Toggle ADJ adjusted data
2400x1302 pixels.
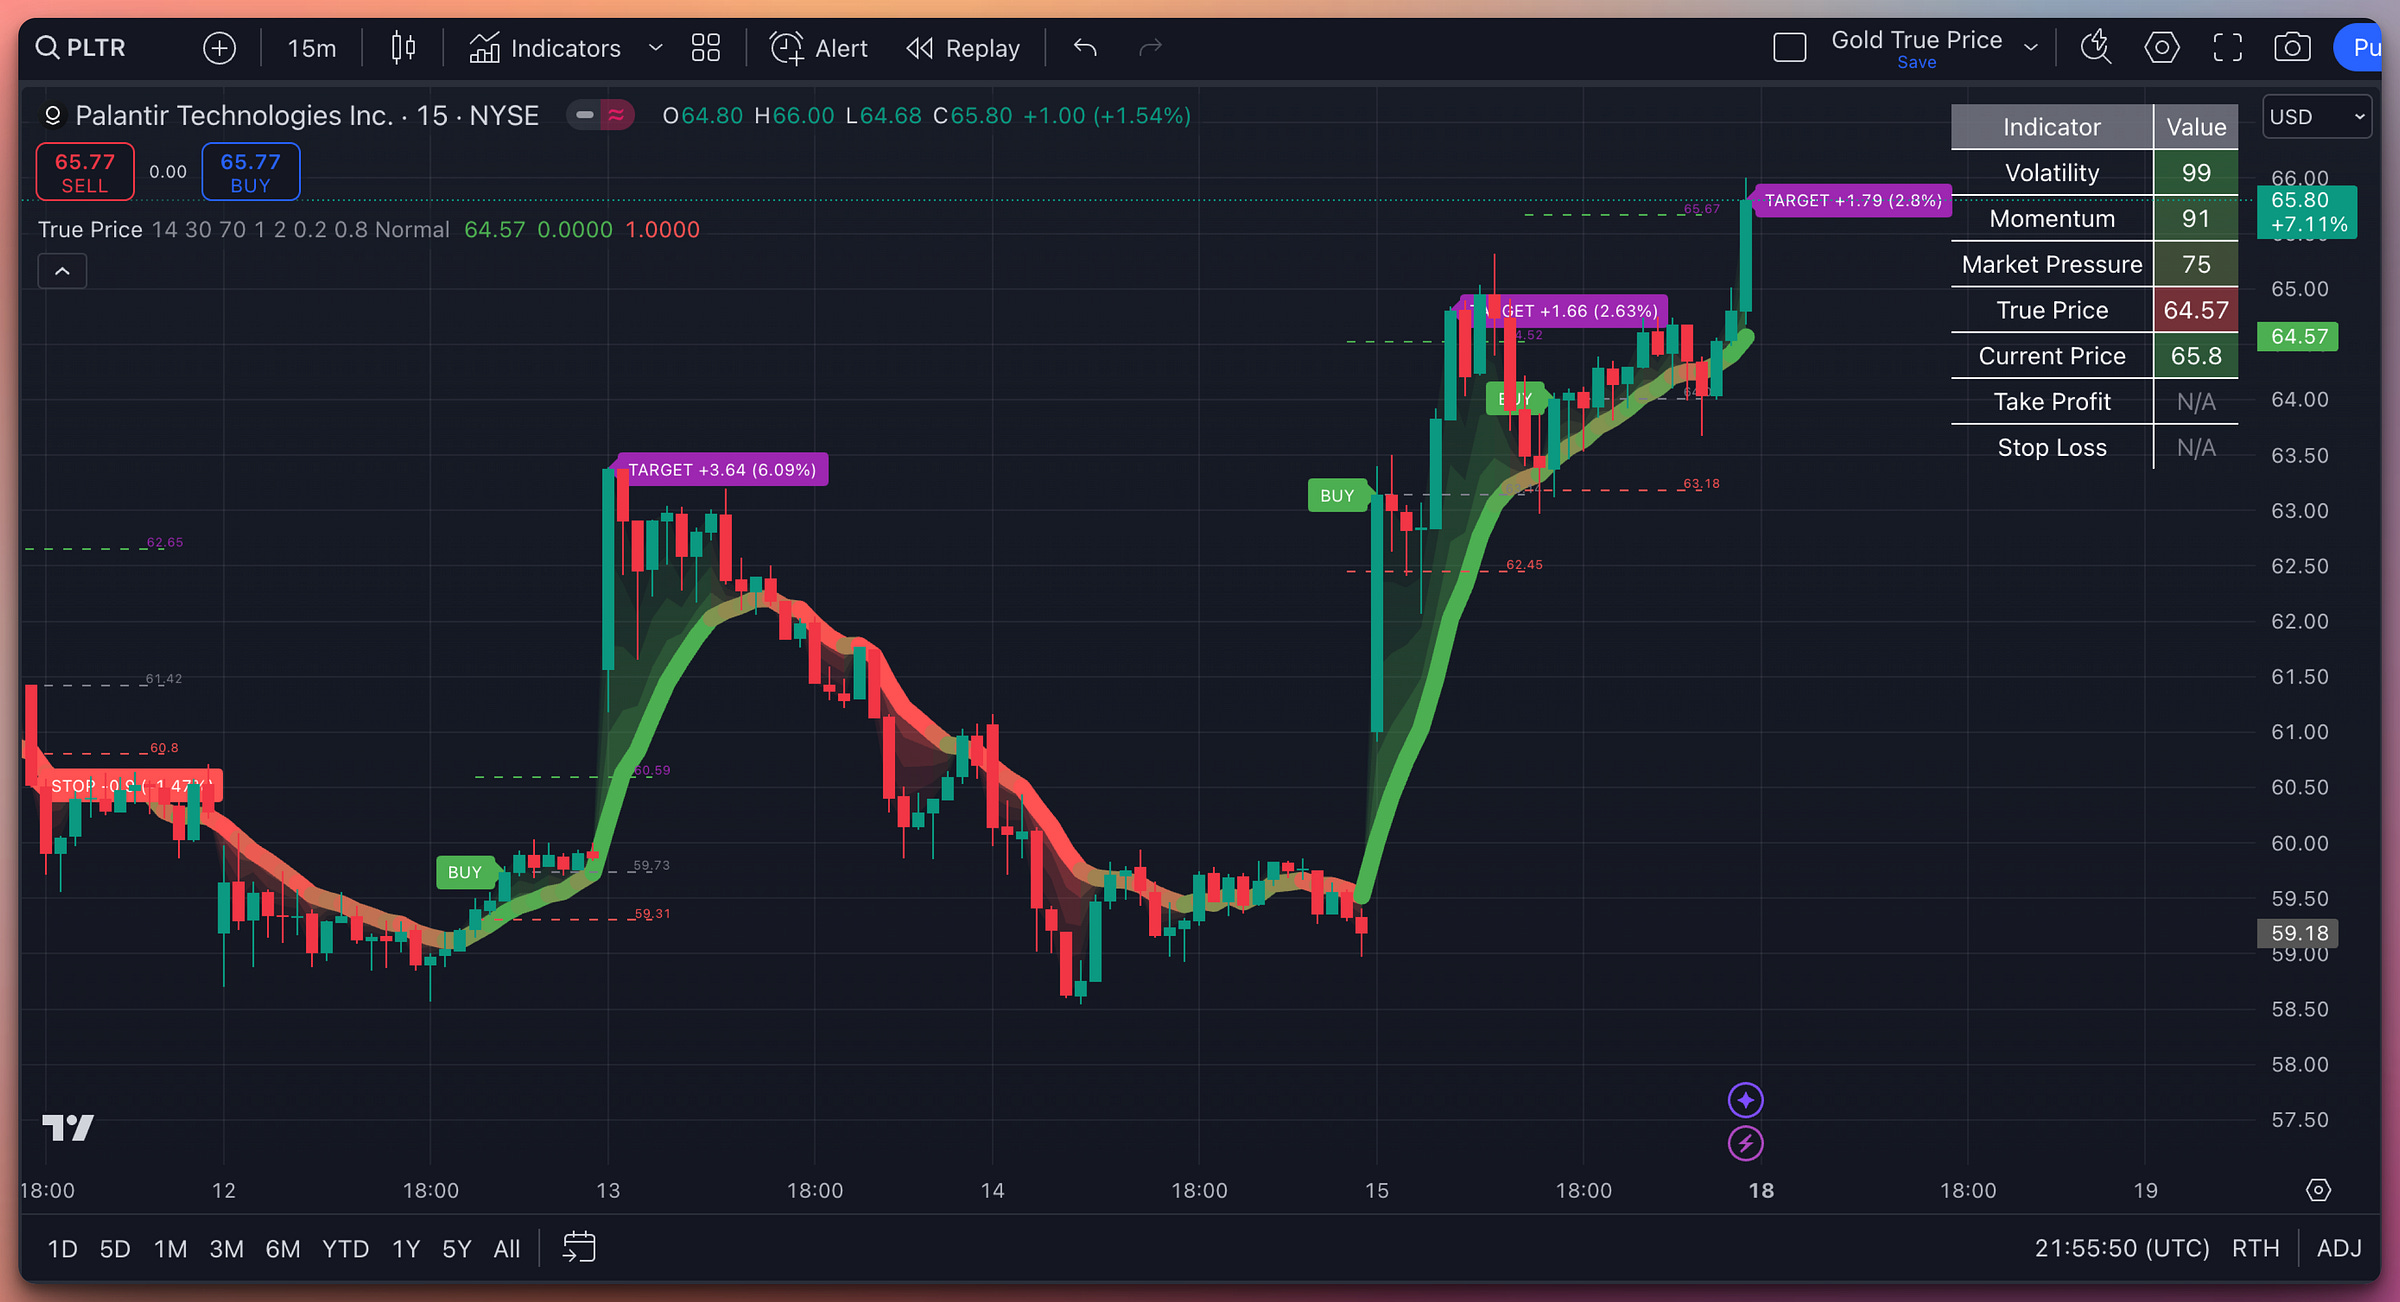pyautogui.click(x=2339, y=1248)
